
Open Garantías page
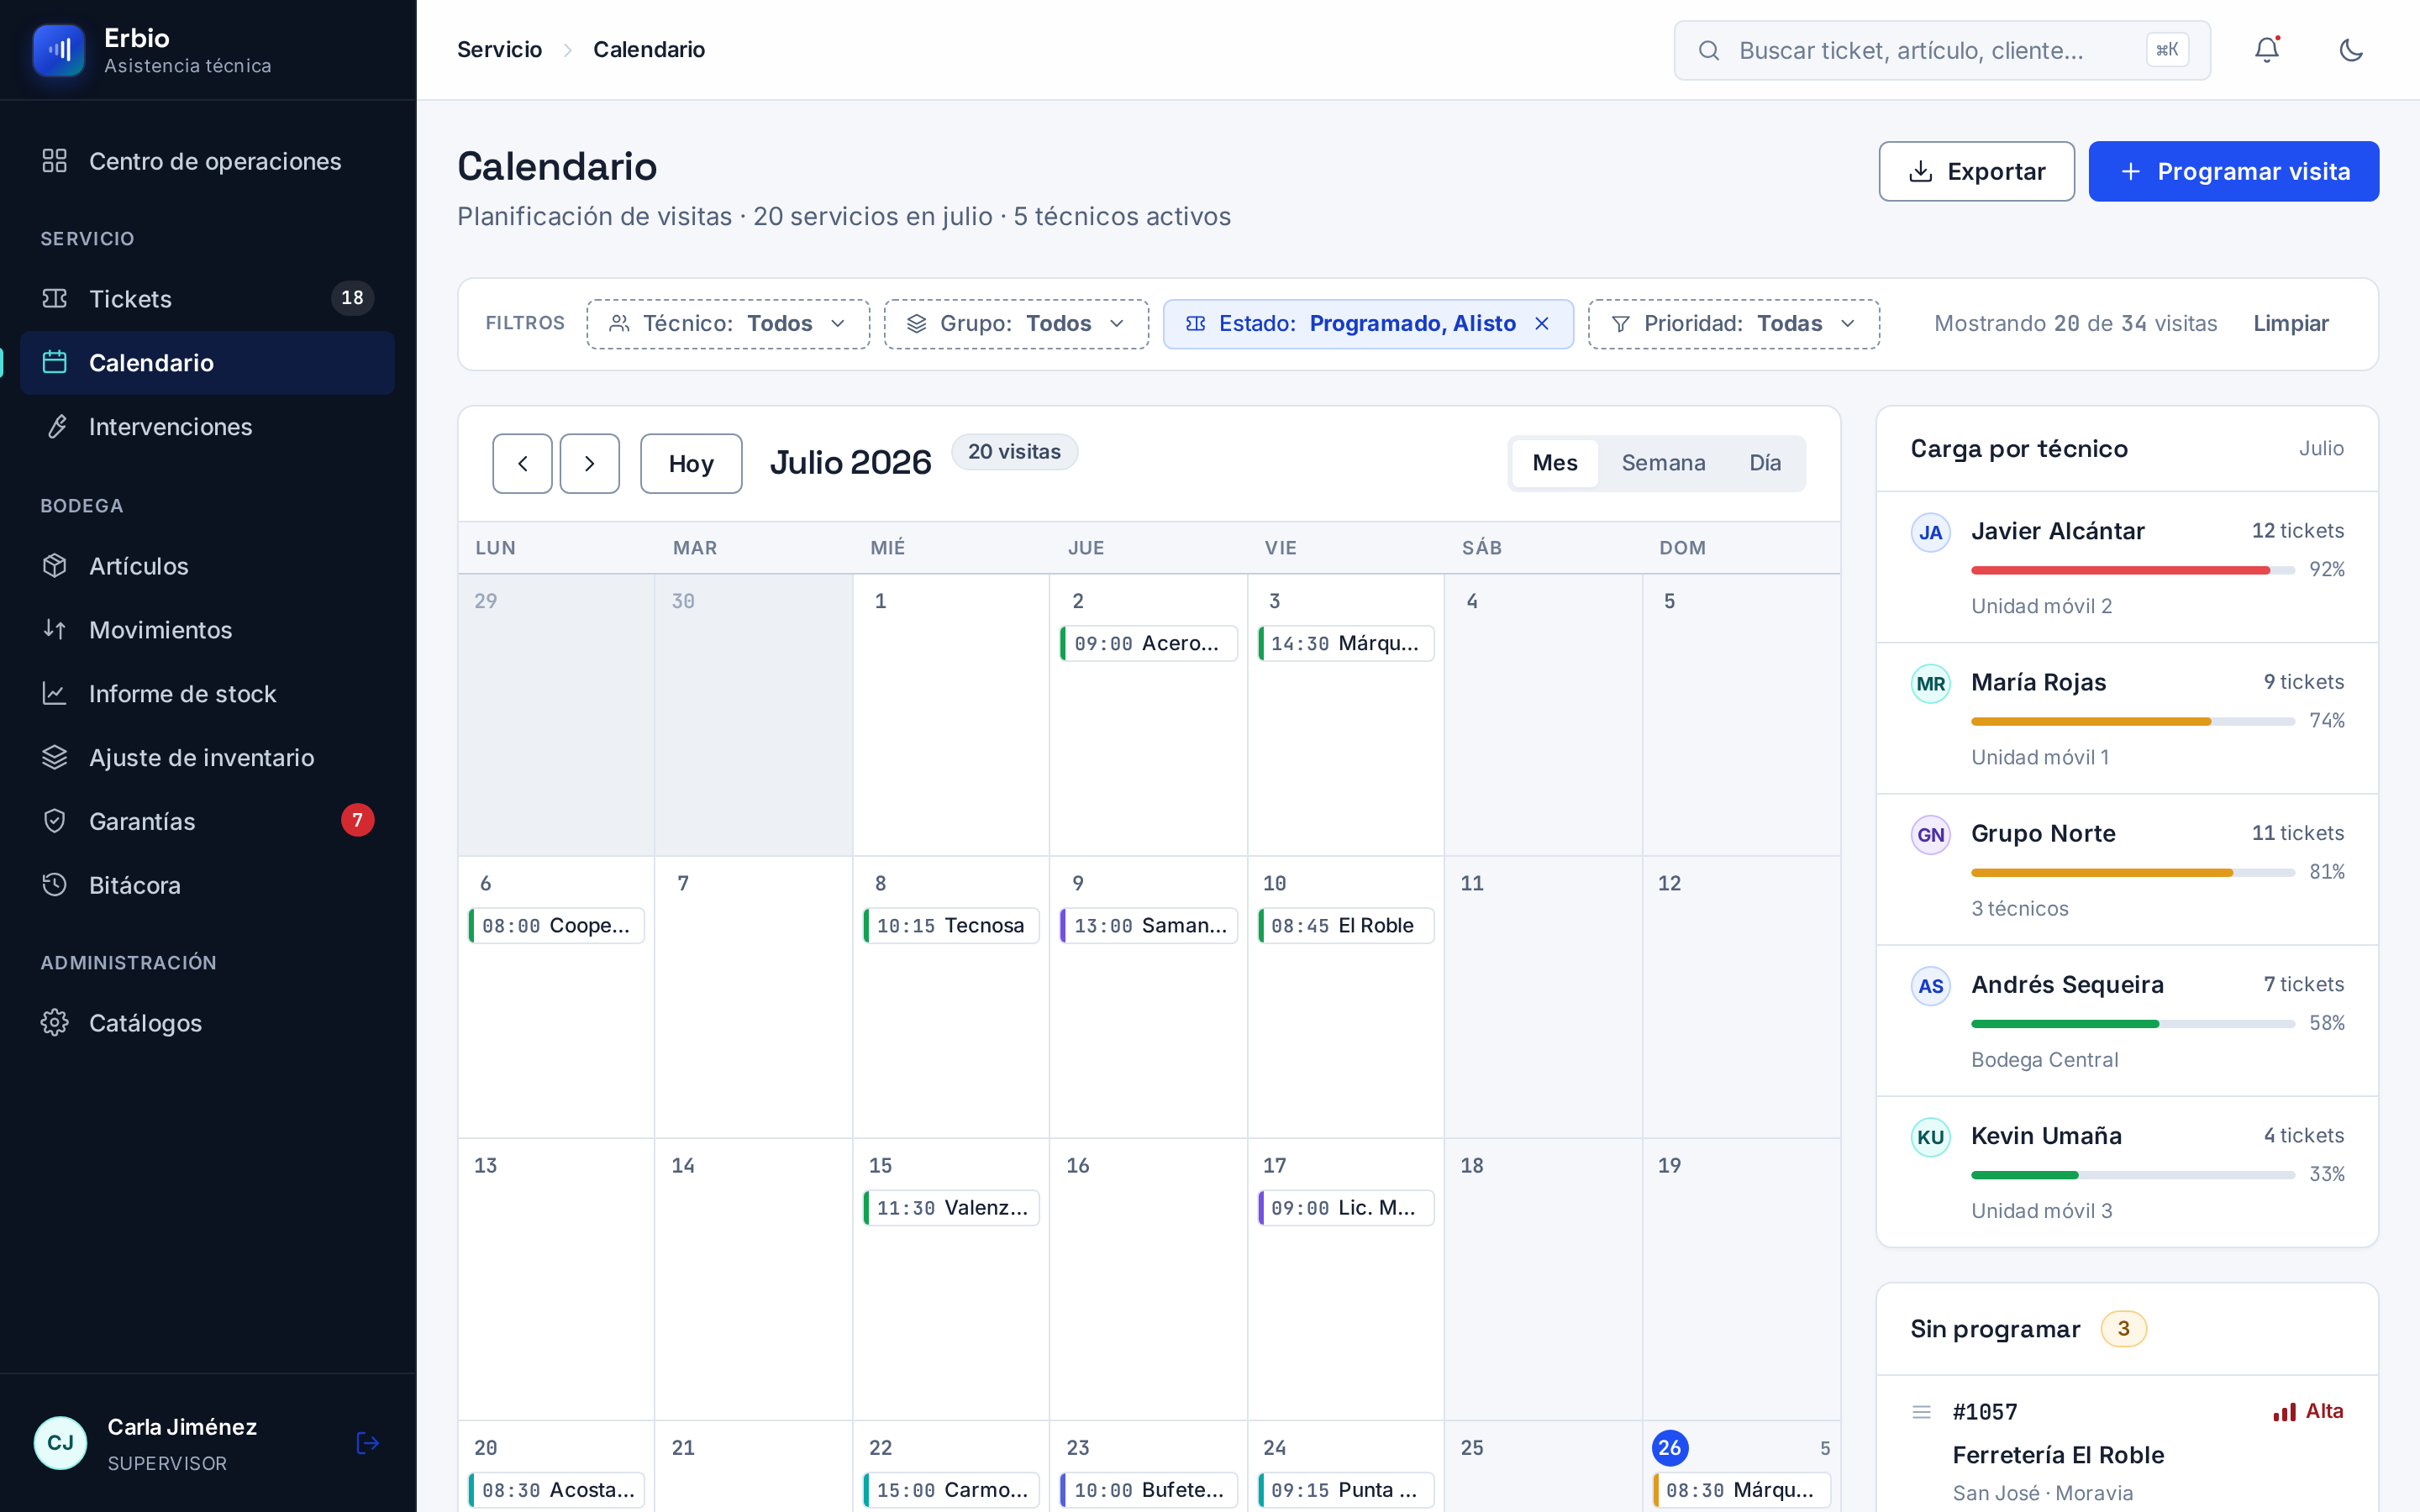tap(207, 821)
